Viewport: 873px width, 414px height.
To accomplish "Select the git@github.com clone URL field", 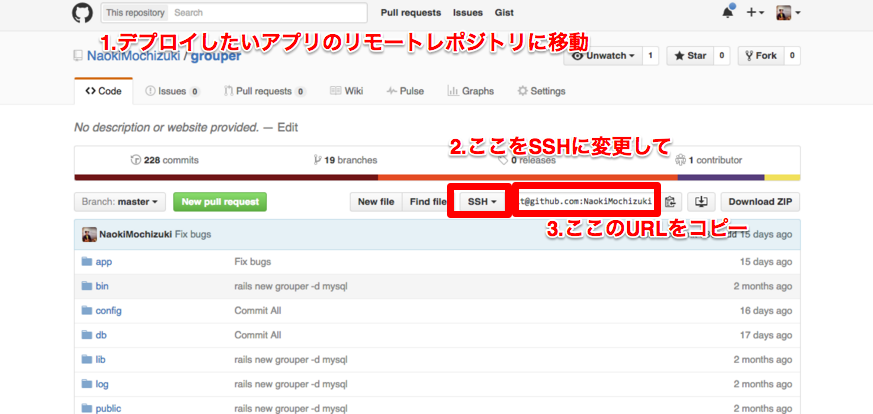I will coord(586,202).
